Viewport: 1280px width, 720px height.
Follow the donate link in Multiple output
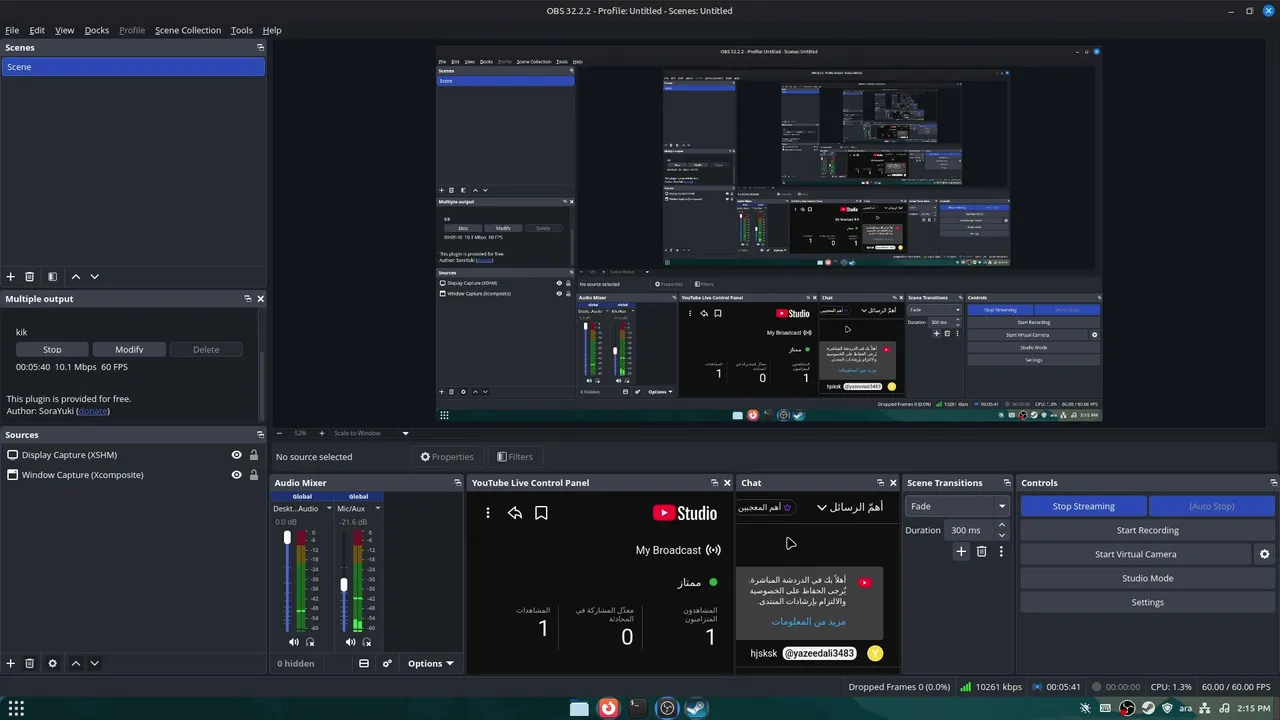93,411
